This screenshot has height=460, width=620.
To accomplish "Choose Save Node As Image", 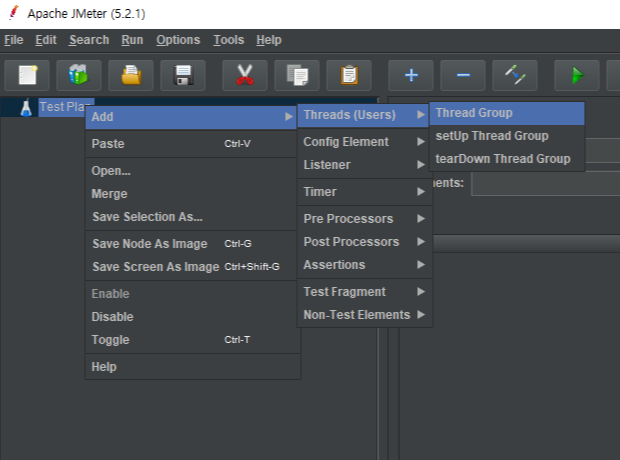I will tap(191, 244).
